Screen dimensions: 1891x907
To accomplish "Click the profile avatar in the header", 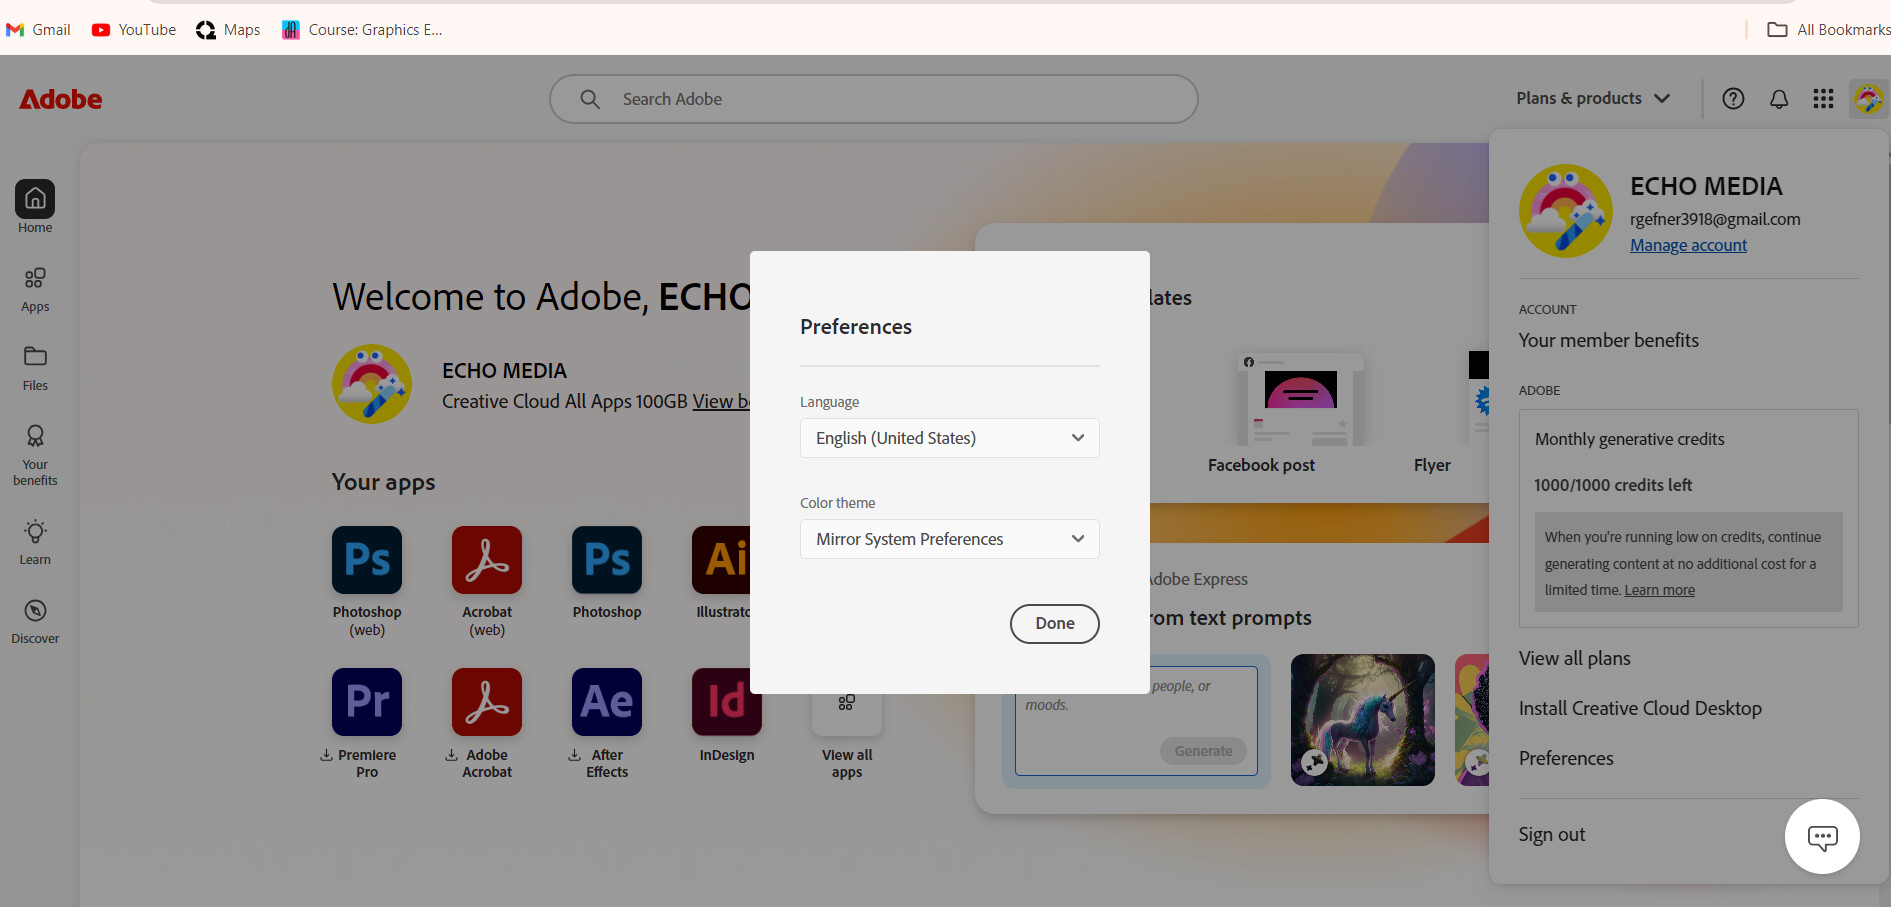I will click(1868, 98).
